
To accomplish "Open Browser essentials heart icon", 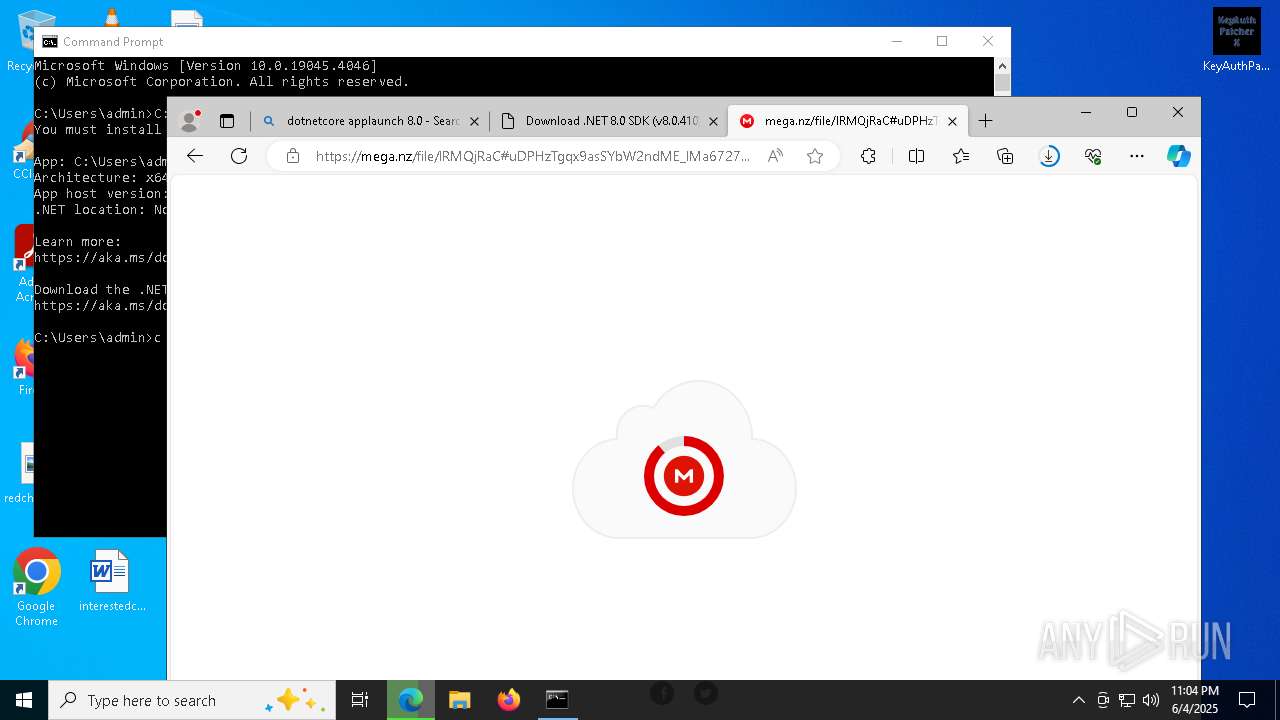I will coord(1093,156).
